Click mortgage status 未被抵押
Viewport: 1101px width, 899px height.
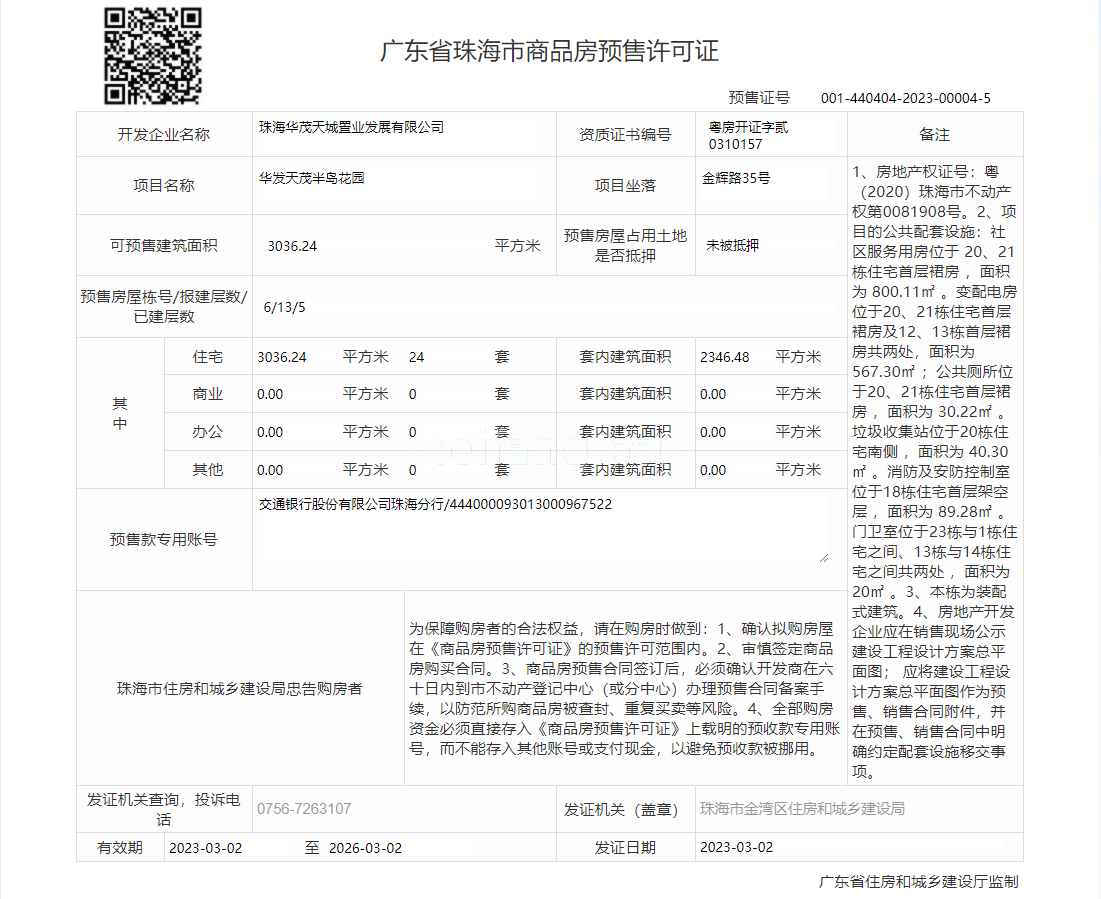pyautogui.click(x=732, y=245)
